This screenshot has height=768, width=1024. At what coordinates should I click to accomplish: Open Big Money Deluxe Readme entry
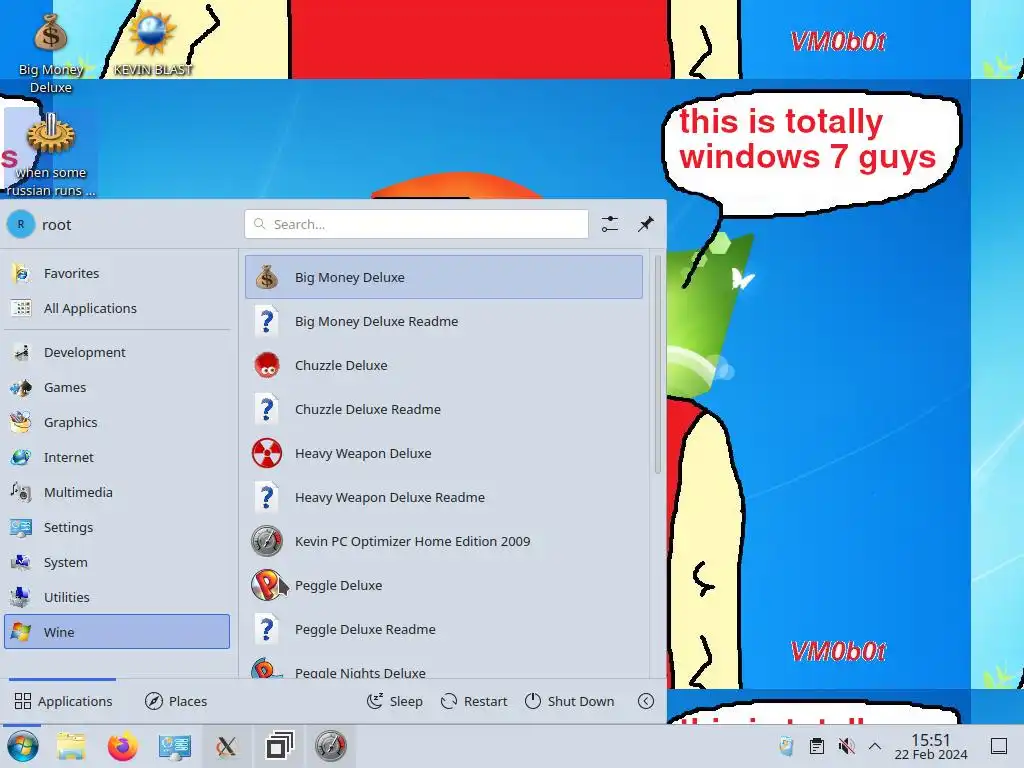coord(443,321)
